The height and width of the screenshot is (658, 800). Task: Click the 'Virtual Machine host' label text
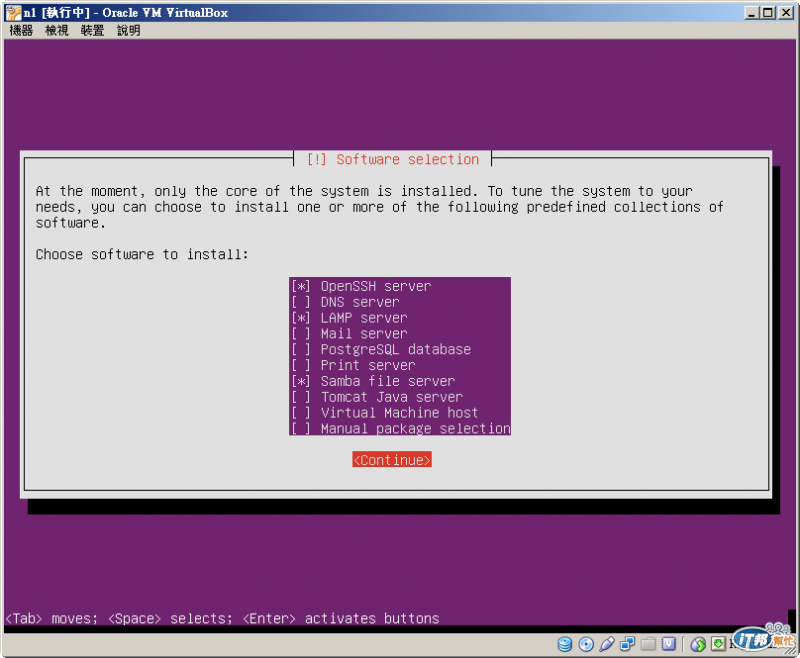(399, 413)
